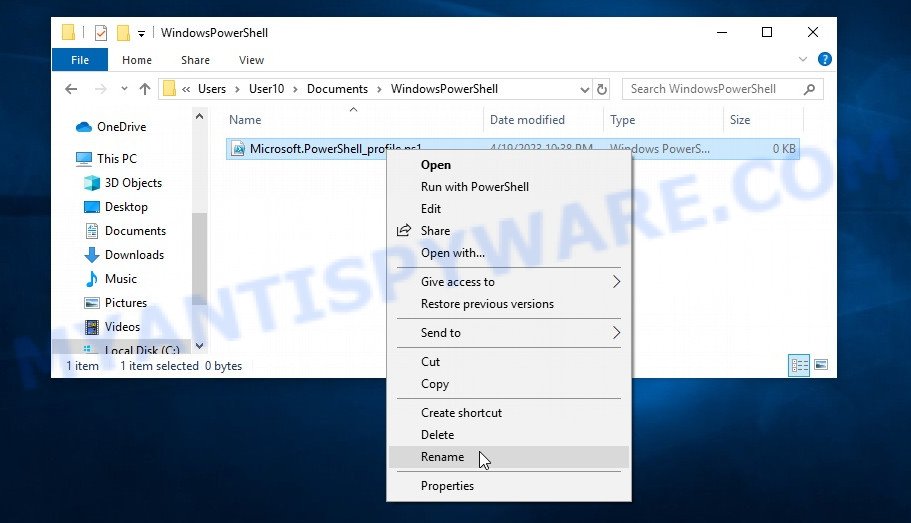
Task: Open the View ribbon tab
Action: [251, 60]
